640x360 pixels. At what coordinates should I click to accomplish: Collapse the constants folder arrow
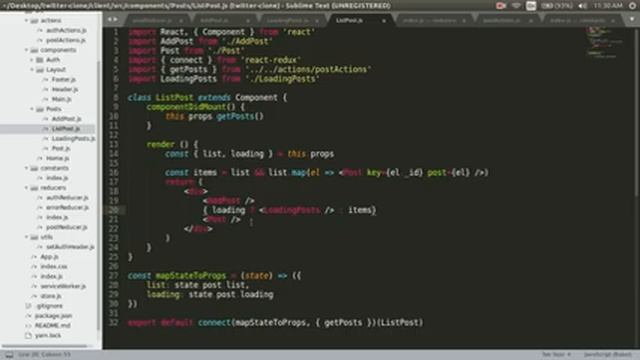tap(27, 168)
